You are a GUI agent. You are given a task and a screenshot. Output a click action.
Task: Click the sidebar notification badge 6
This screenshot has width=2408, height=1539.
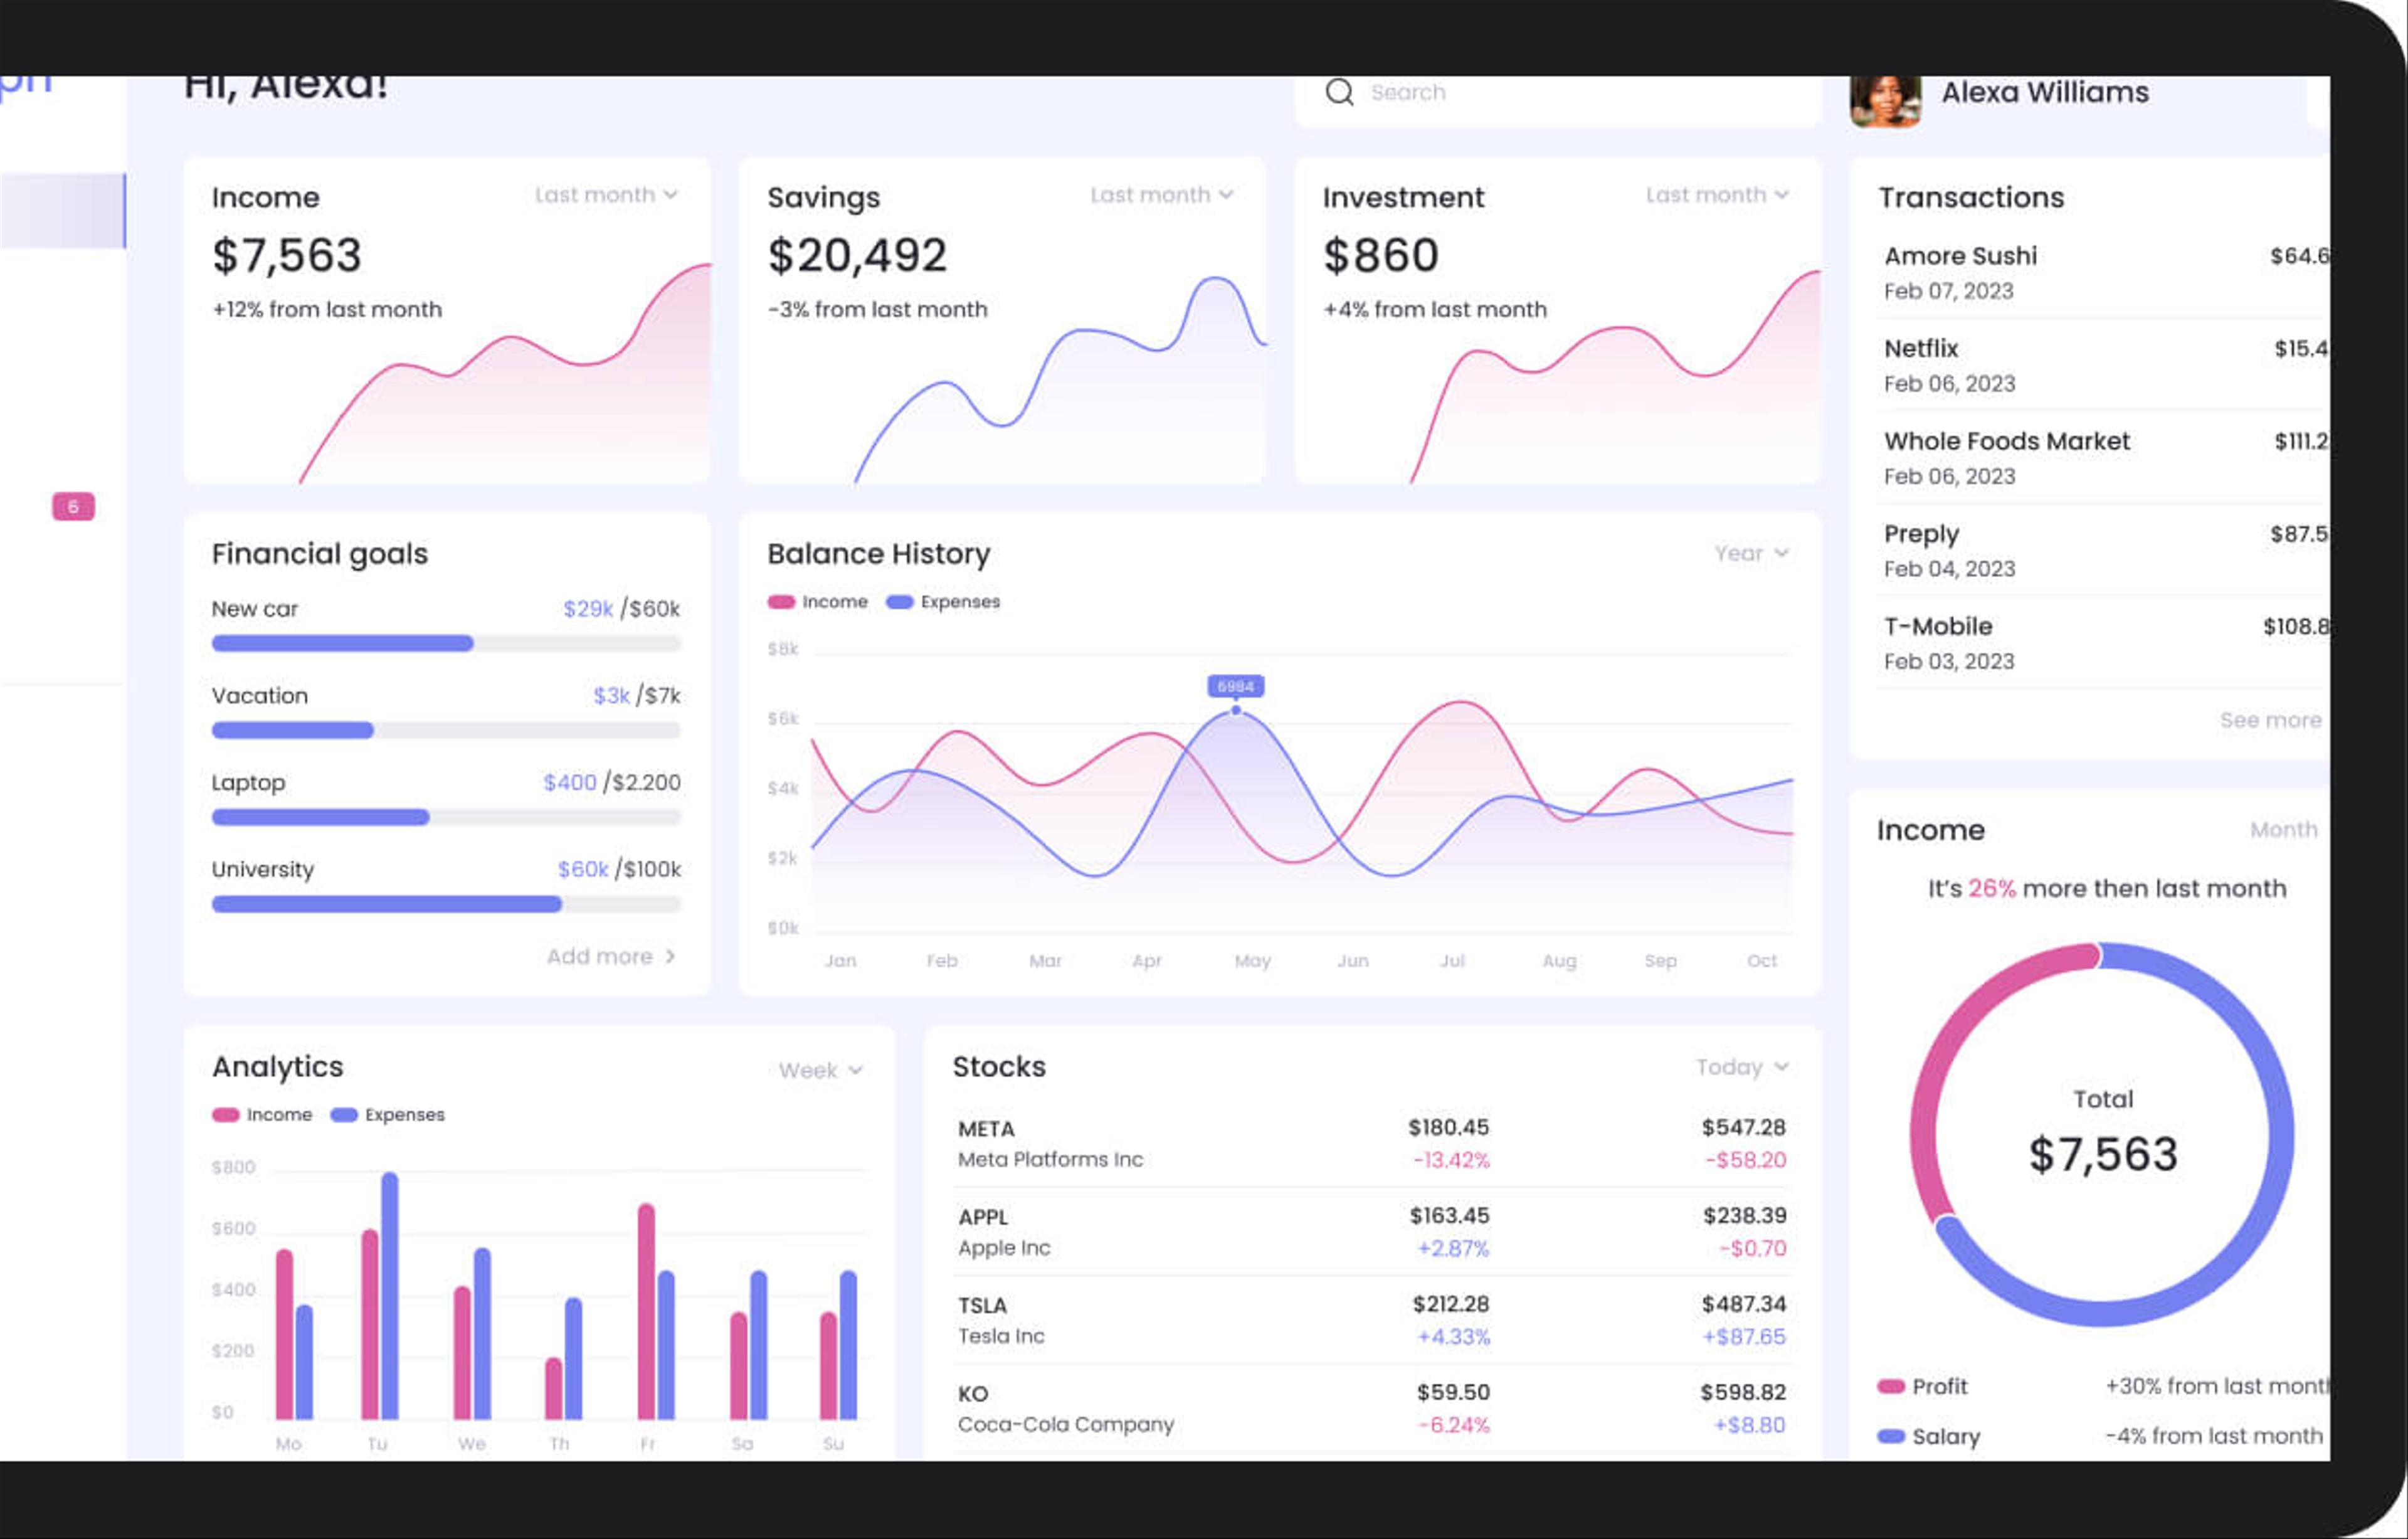pyautogui.click(x=73, y=506)
